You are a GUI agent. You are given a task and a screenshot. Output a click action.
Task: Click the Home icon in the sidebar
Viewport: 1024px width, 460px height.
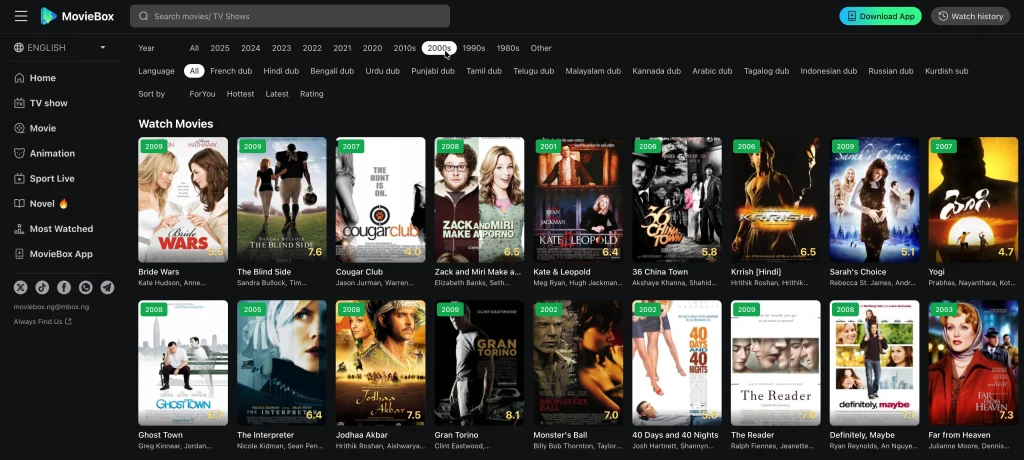pyautogui.click(x=19, y=78)
